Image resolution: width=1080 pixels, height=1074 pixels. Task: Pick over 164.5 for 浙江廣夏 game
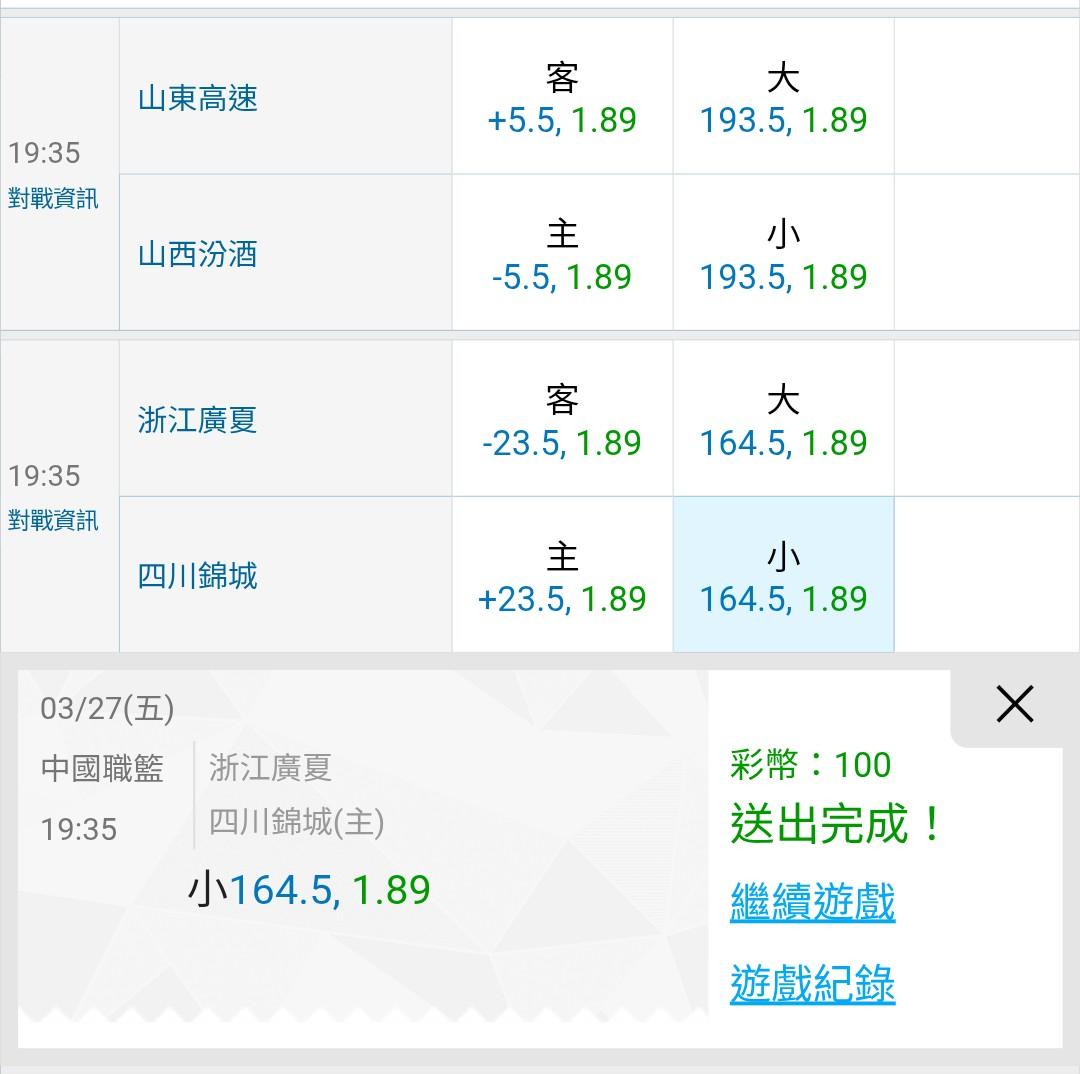tap(783, 420)
